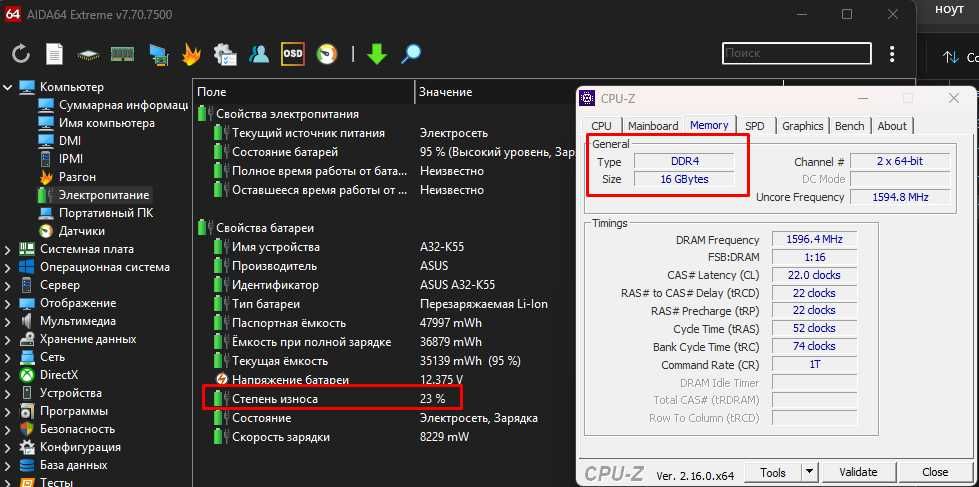Click the motherboard chip toolbar icon
The image size is (979, 487).
pos(89,54)
